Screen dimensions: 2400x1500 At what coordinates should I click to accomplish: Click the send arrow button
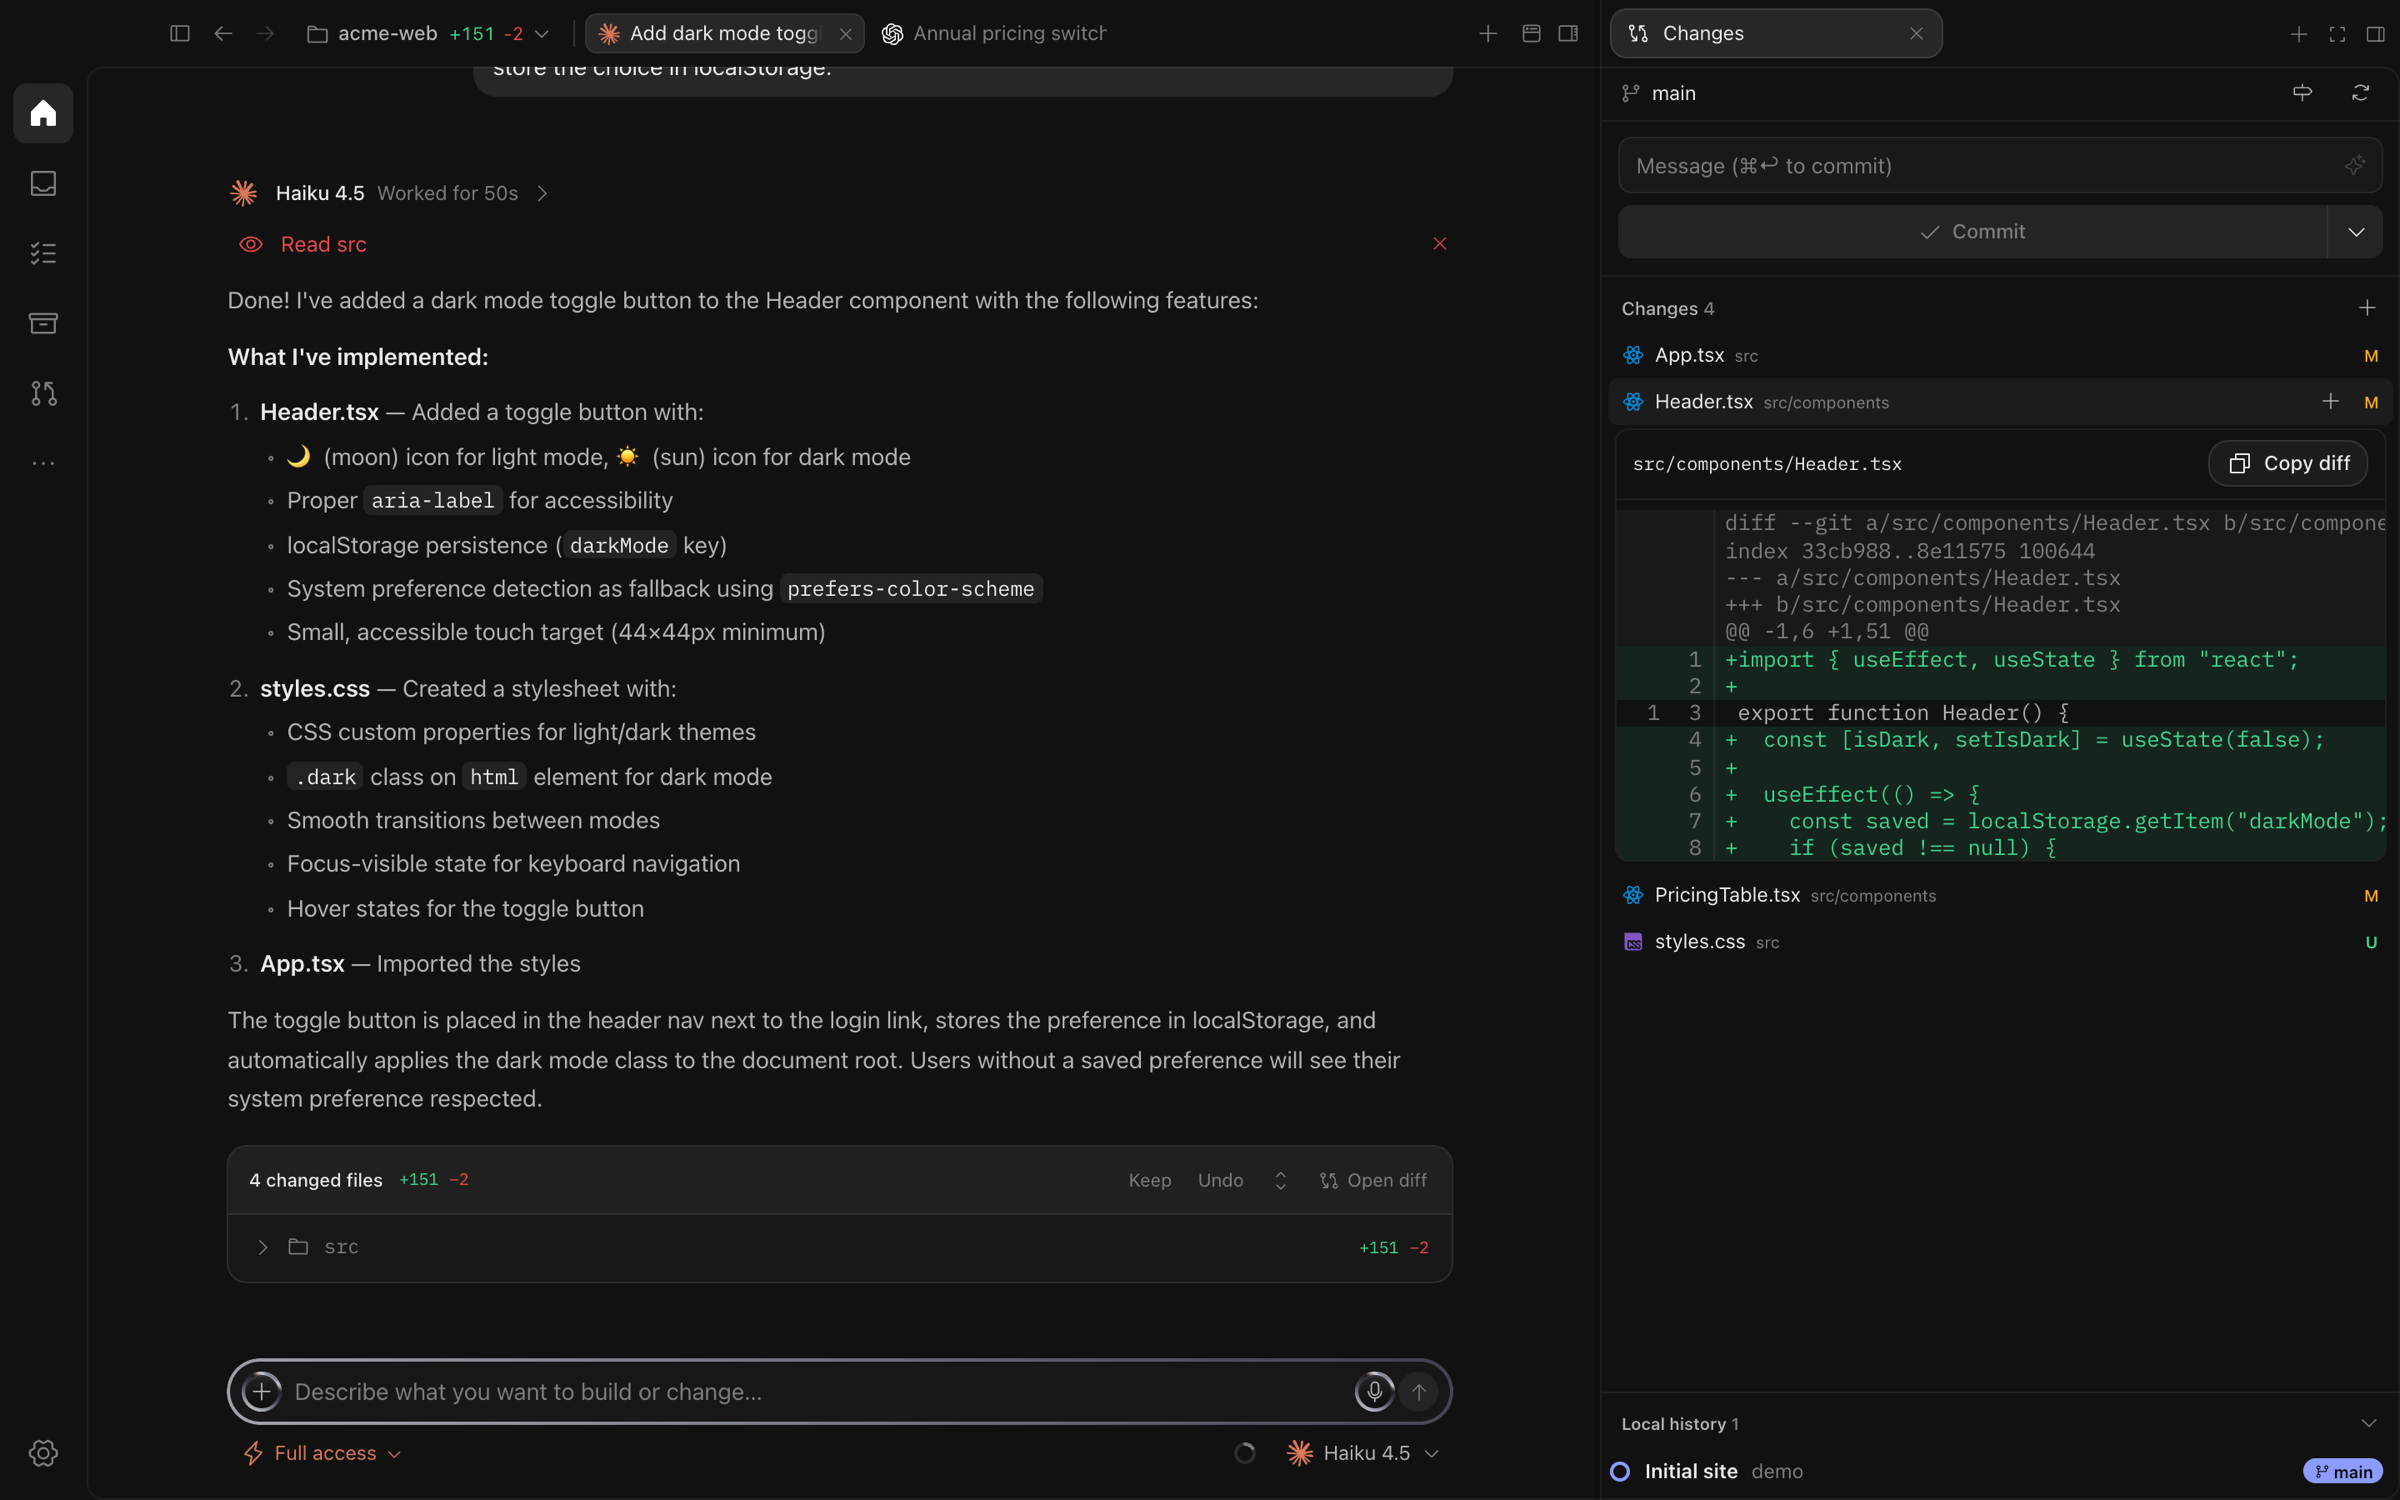click(1418, 1391)
